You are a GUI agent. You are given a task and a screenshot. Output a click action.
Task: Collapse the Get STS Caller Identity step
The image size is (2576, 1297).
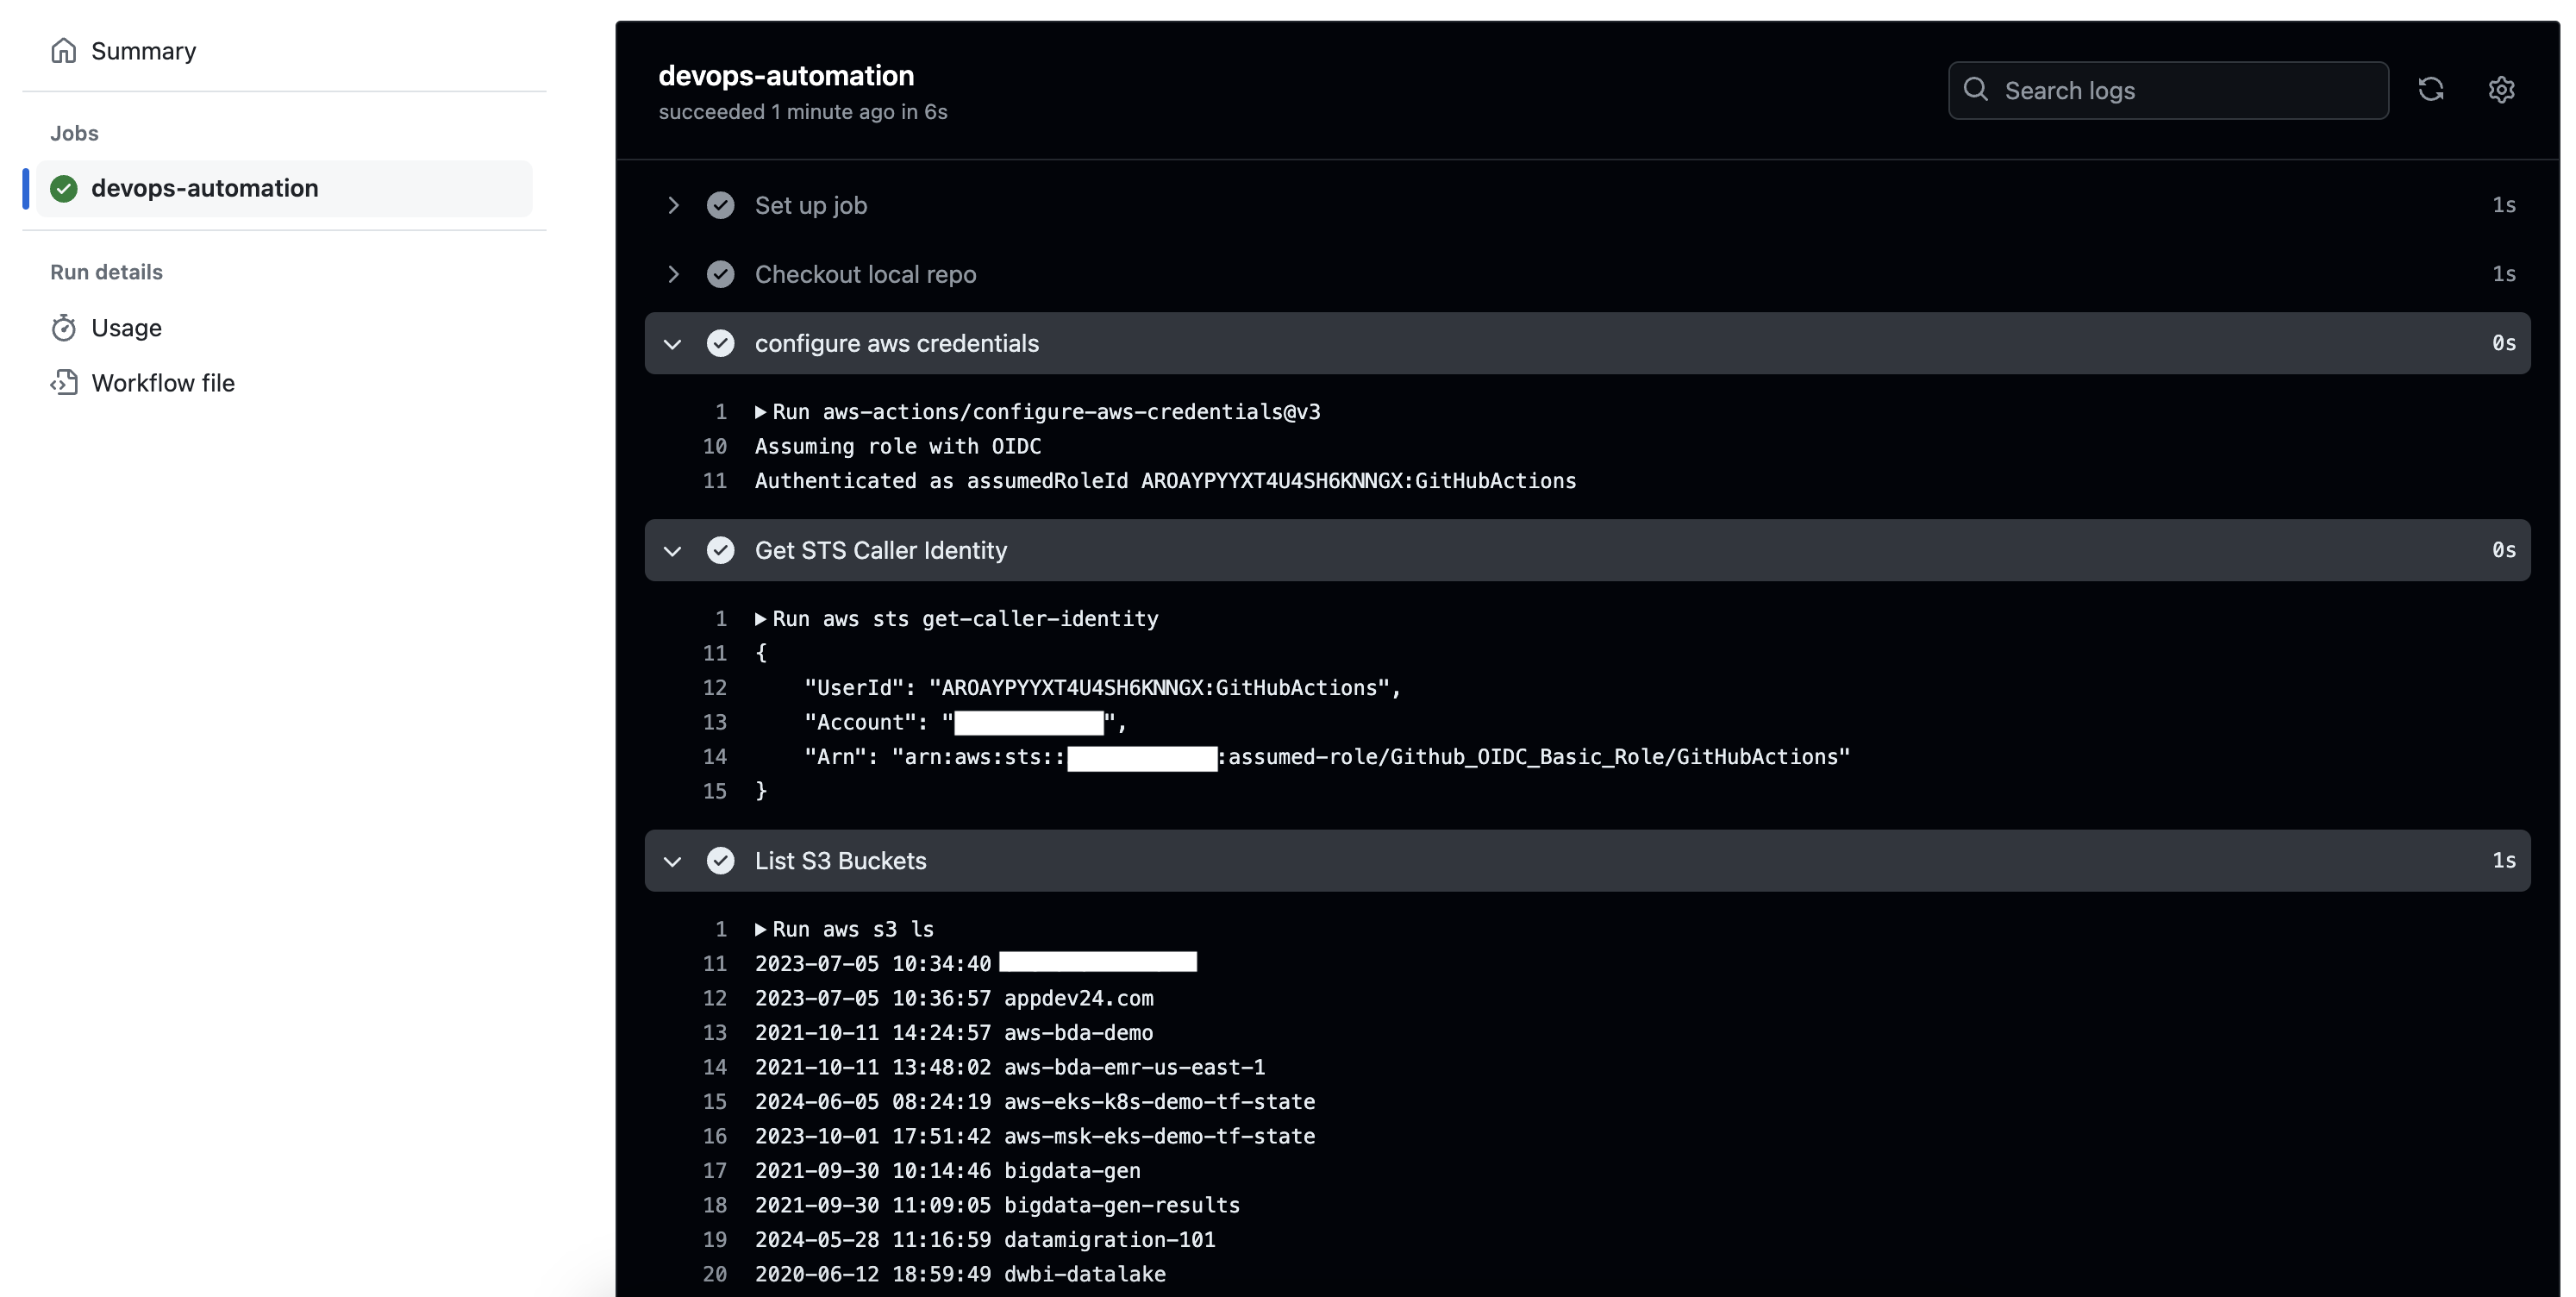point(673,551)
